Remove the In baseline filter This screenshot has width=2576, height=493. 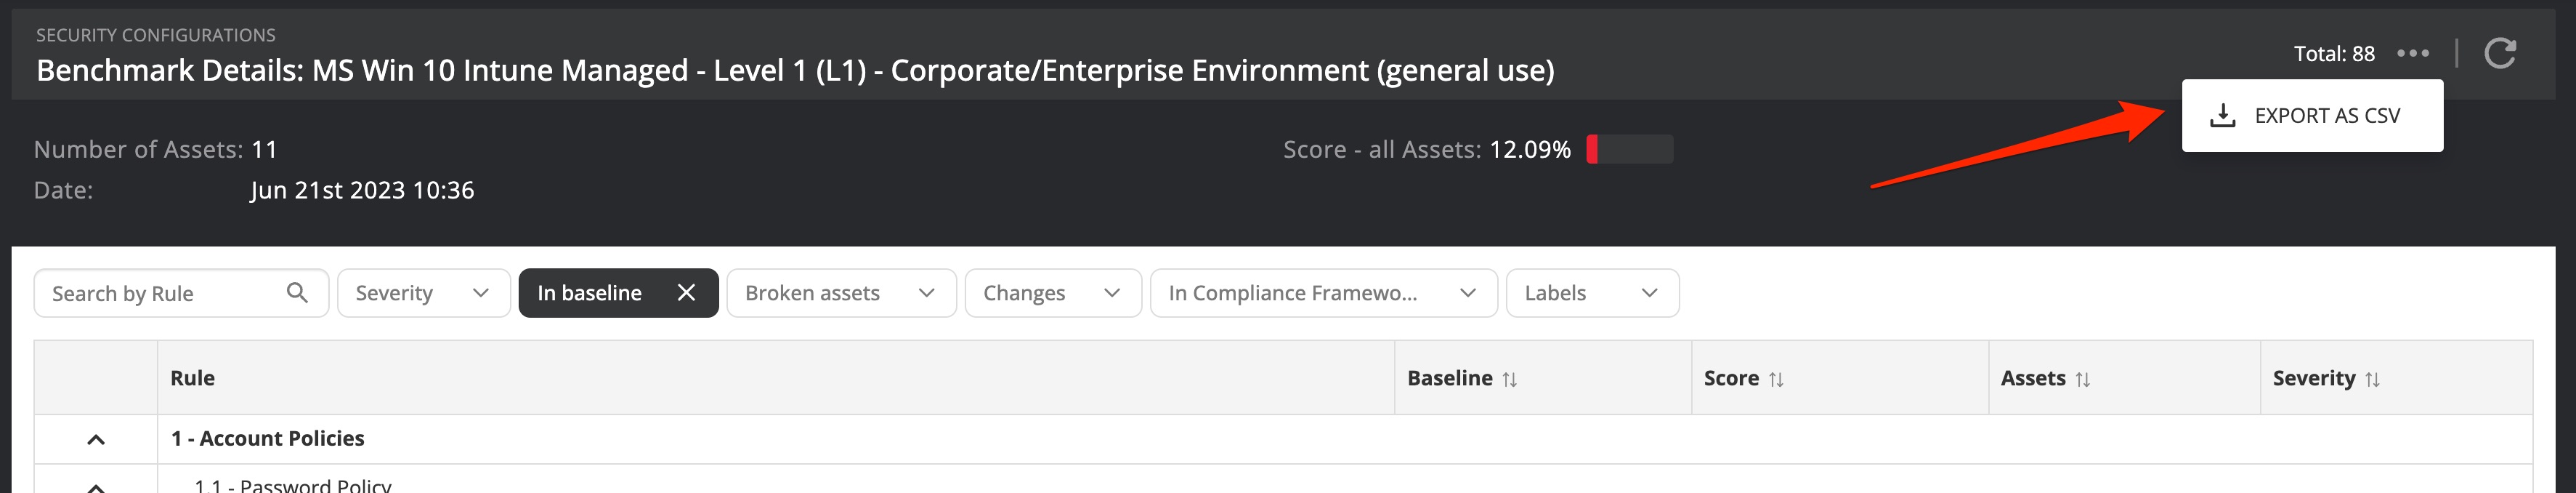point(686,292)
